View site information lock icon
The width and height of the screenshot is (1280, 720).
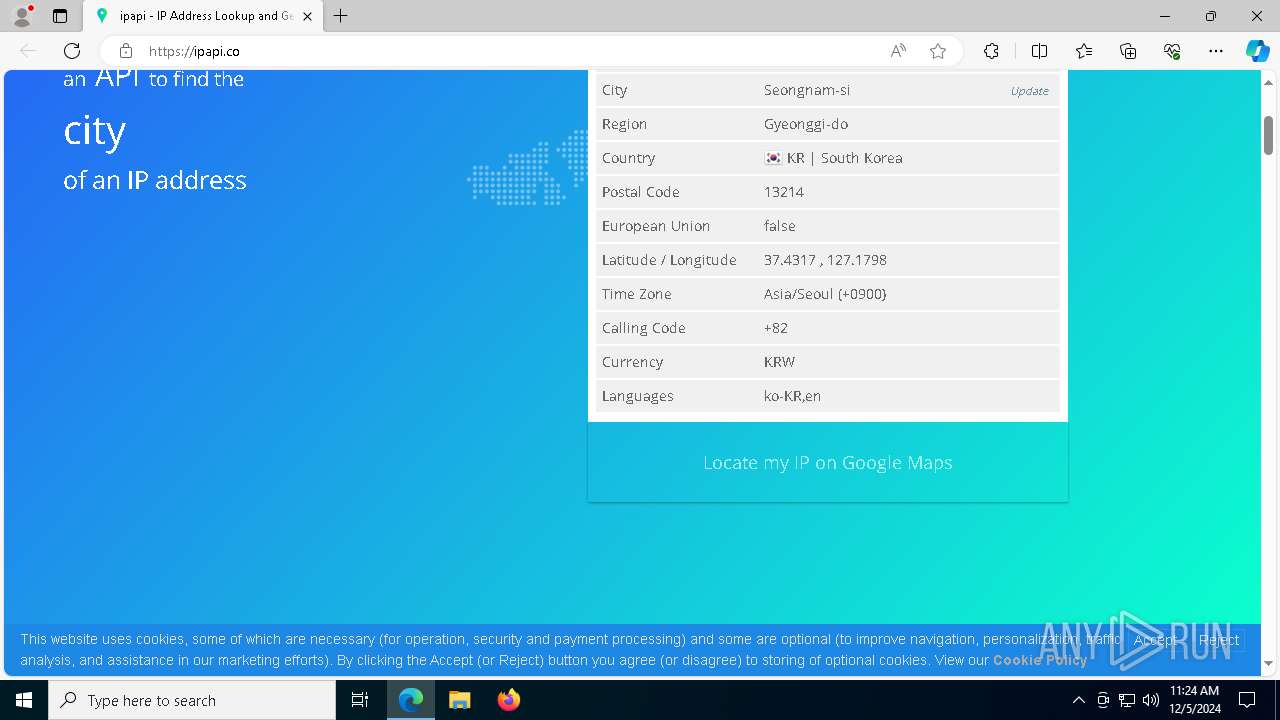pos(126,51)
